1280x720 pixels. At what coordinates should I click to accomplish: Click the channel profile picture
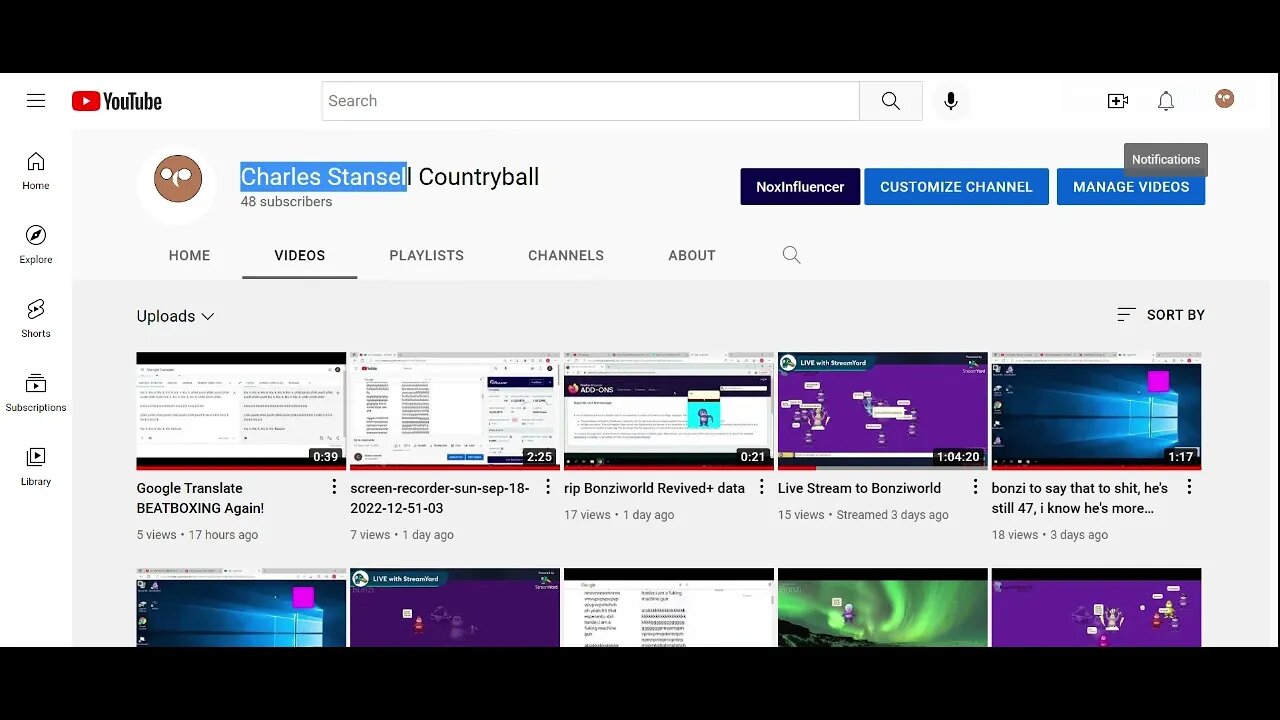178,181
